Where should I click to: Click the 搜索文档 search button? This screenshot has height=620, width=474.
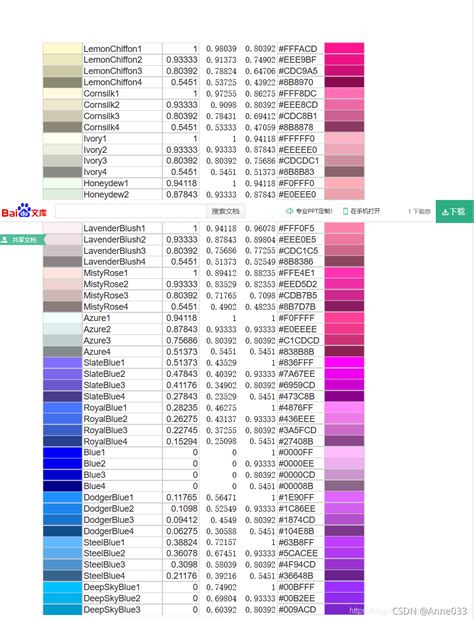click(225, 211)
